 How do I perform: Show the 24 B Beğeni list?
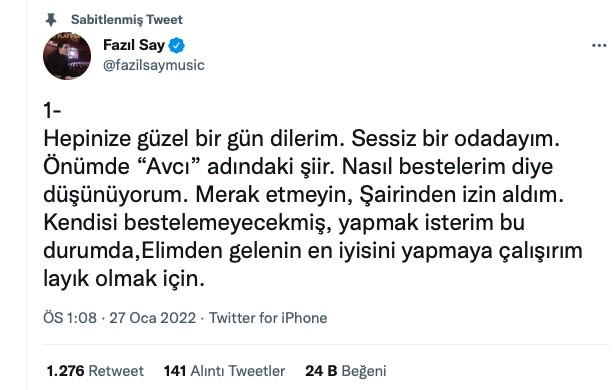tap(346, 371)
